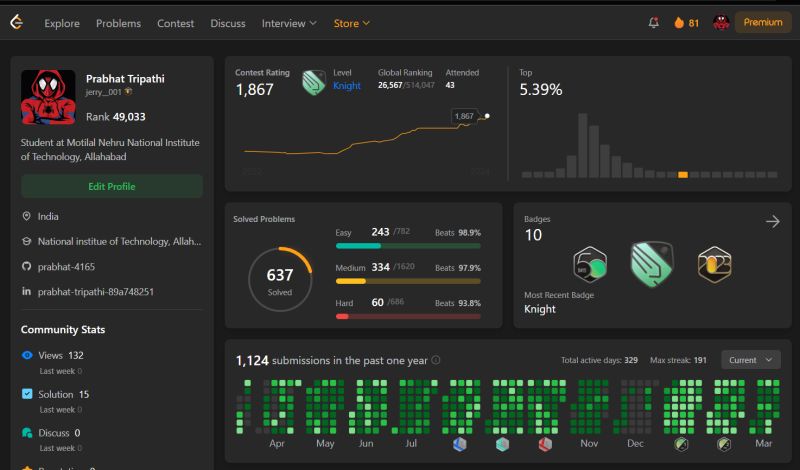This screenshot has width=800, height=470.
Task: Open the notifications bell
Action: point(653,22)
